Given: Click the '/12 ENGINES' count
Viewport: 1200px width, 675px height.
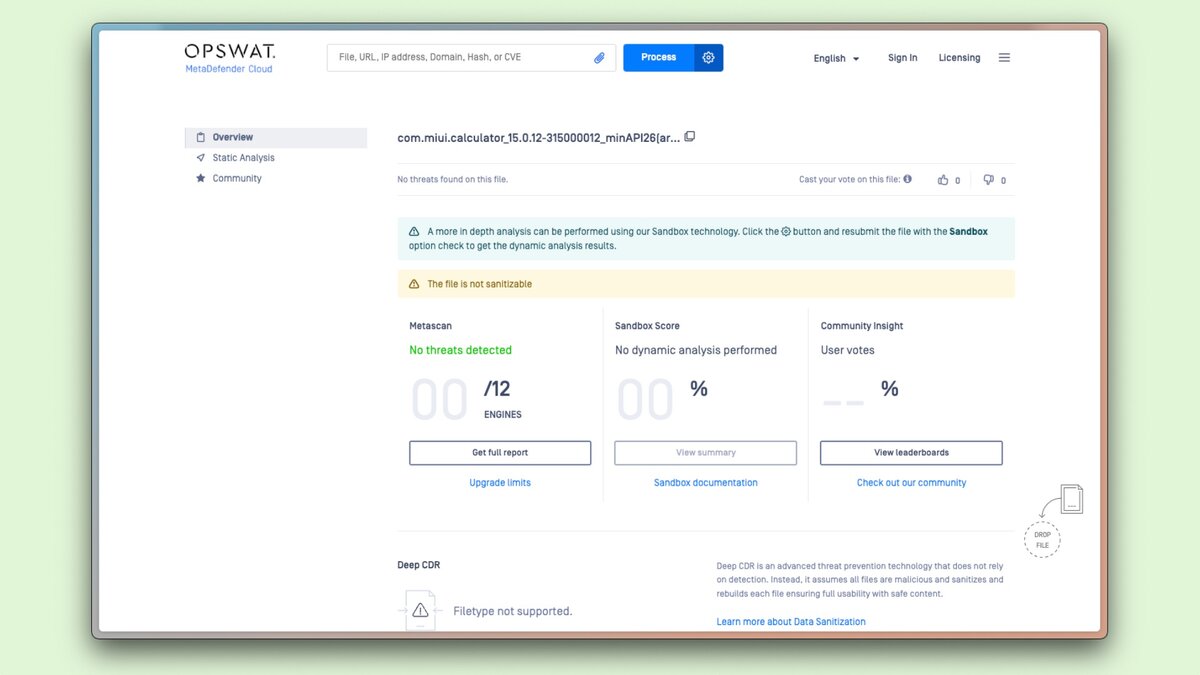Looking at the screenshot, I should click(x=503, y=399).
